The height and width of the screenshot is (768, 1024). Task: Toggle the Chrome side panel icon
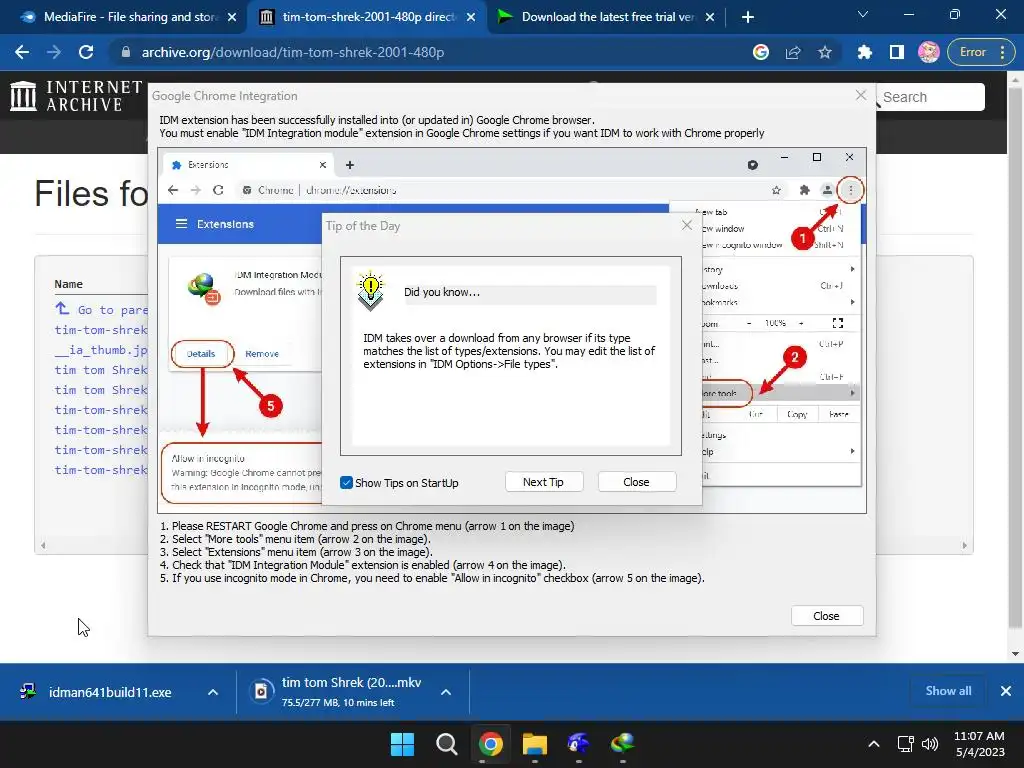click(897, 52)
